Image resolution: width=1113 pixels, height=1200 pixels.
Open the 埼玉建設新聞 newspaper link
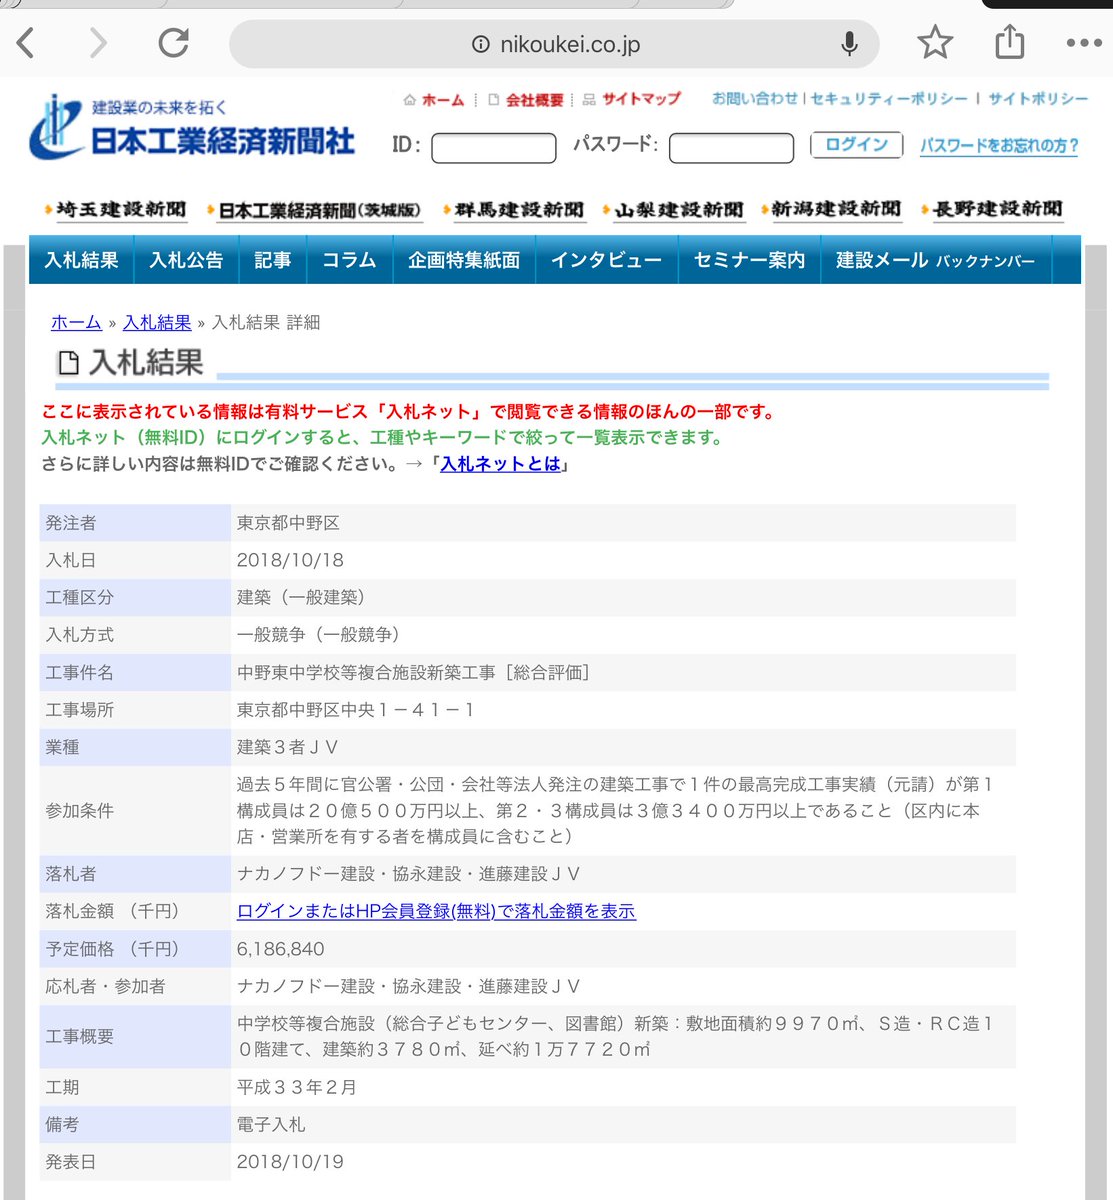pos(115,210)
